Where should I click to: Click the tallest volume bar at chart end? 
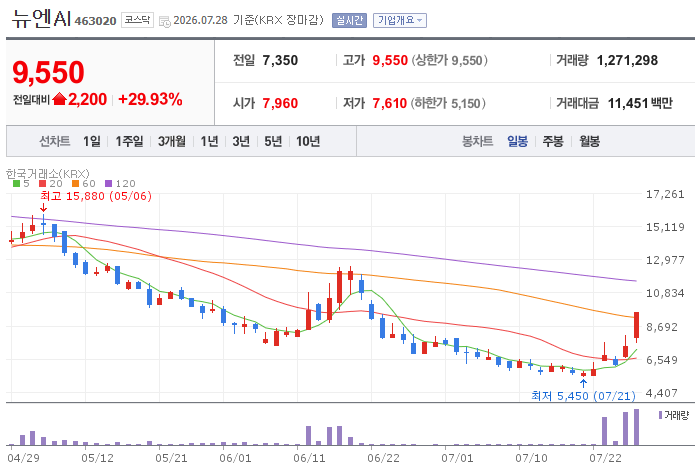pyautogui.click(x=636, y=427)
